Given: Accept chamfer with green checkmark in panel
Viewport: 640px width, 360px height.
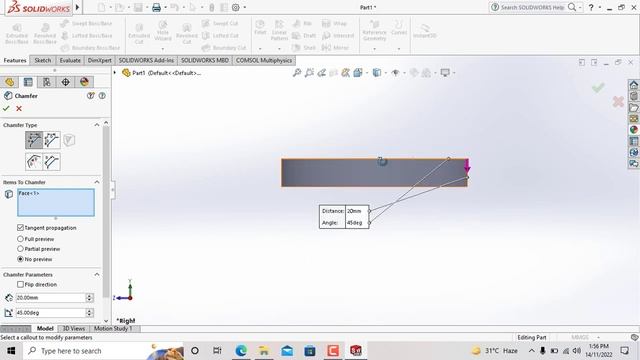Looking at the screenshot, I should tap(6, 109).
